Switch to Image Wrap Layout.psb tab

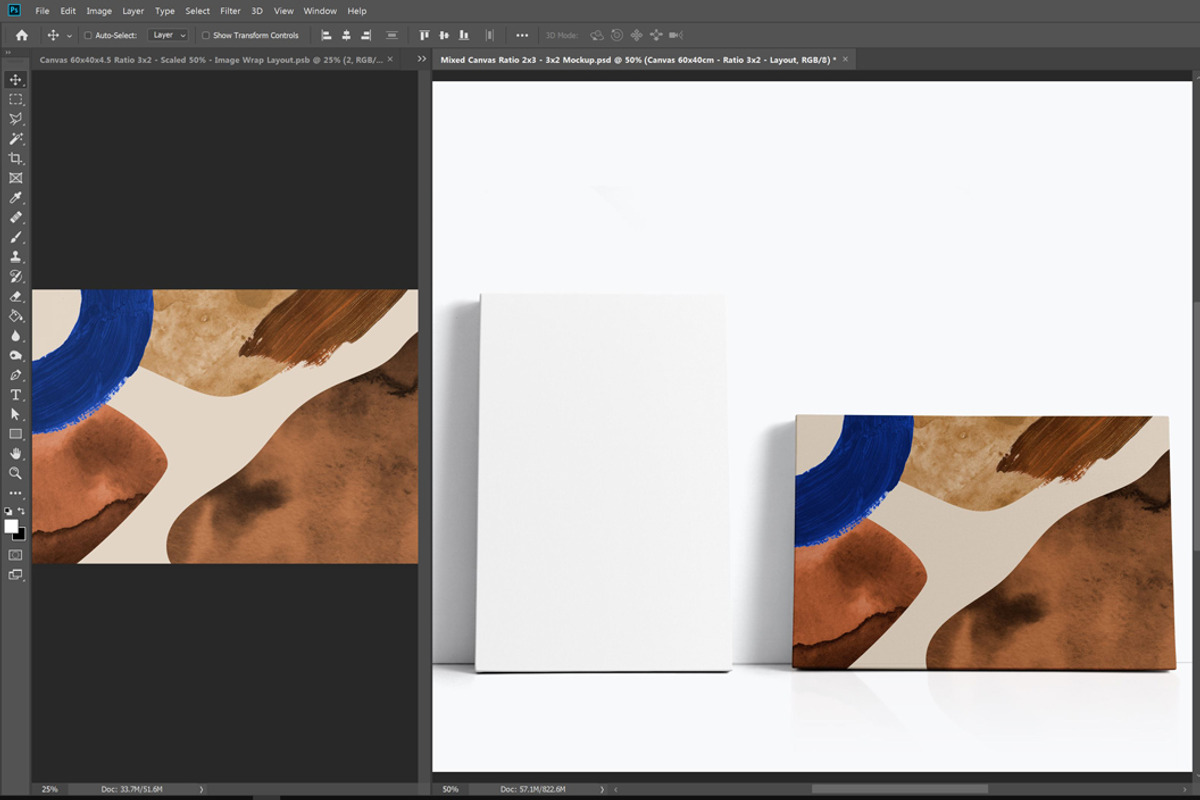(x=211, y=59)
